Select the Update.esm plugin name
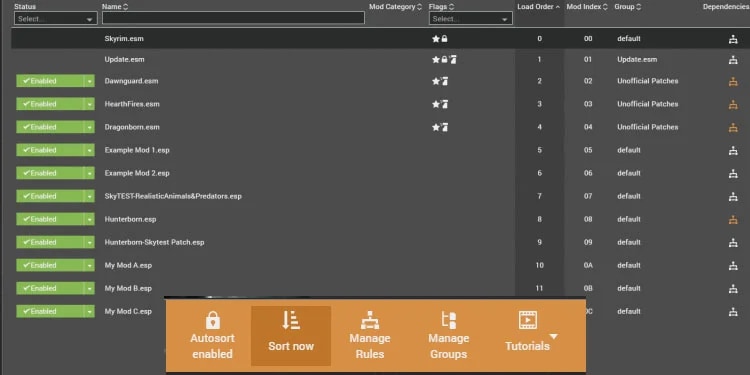The image size is (750, 375). 124,60
